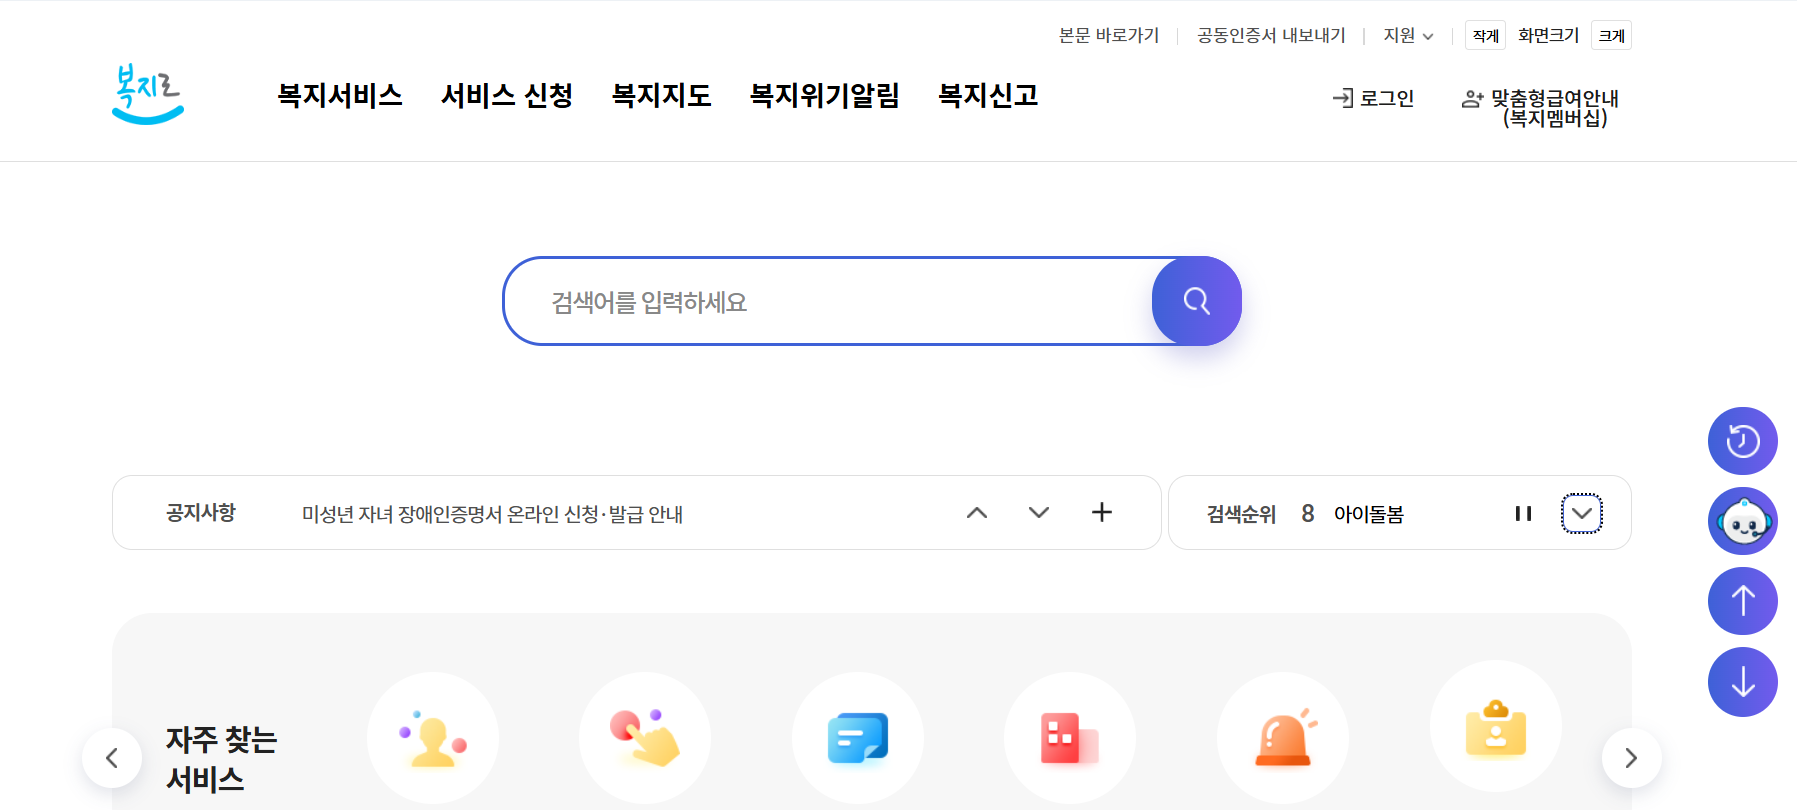
Task: Open the person icon service shortcut
Action: (x=433, y=738)
